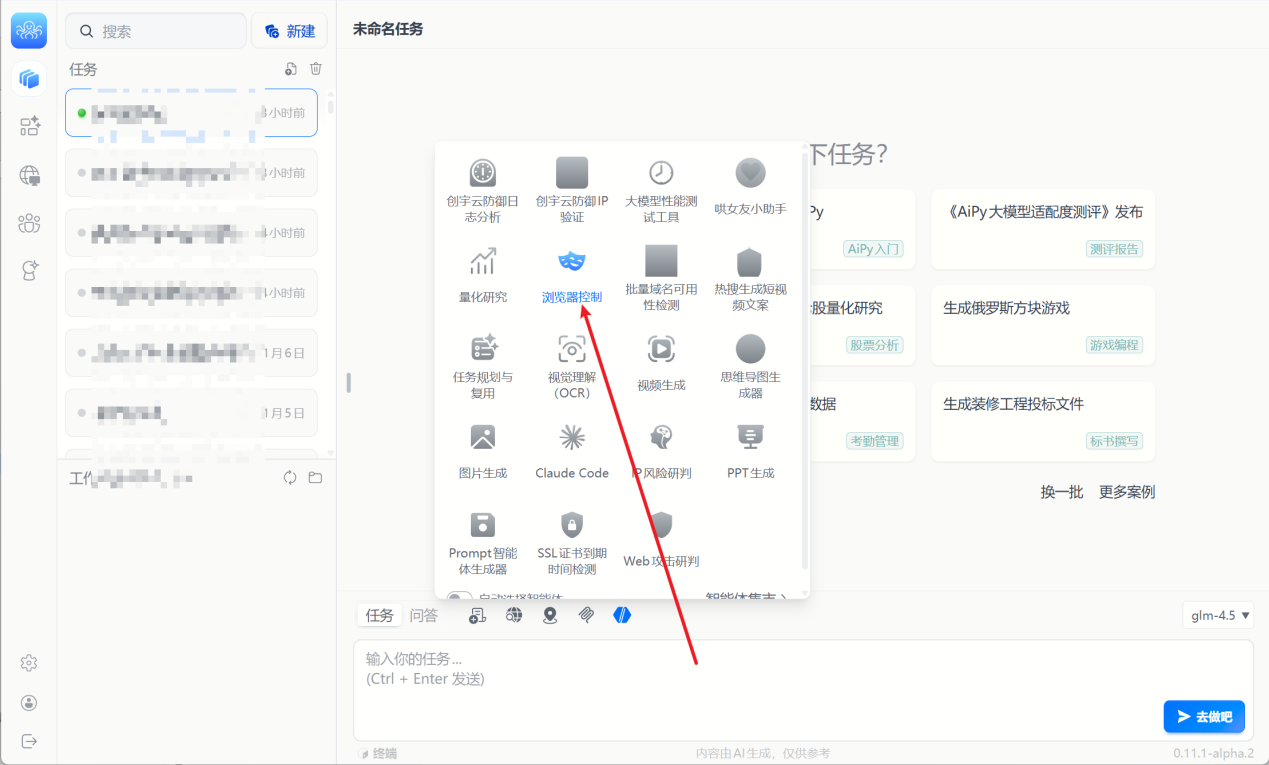Open the globe icon in left sidebar
Image resolution: width=1269 pixels, height=765 pixels.
[29, 176]
